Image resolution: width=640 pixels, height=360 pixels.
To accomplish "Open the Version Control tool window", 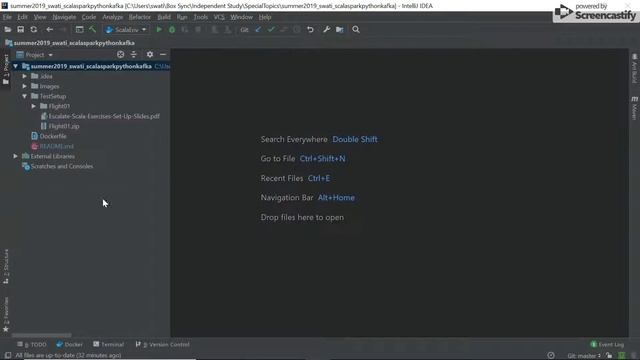I will click(162, 344).
